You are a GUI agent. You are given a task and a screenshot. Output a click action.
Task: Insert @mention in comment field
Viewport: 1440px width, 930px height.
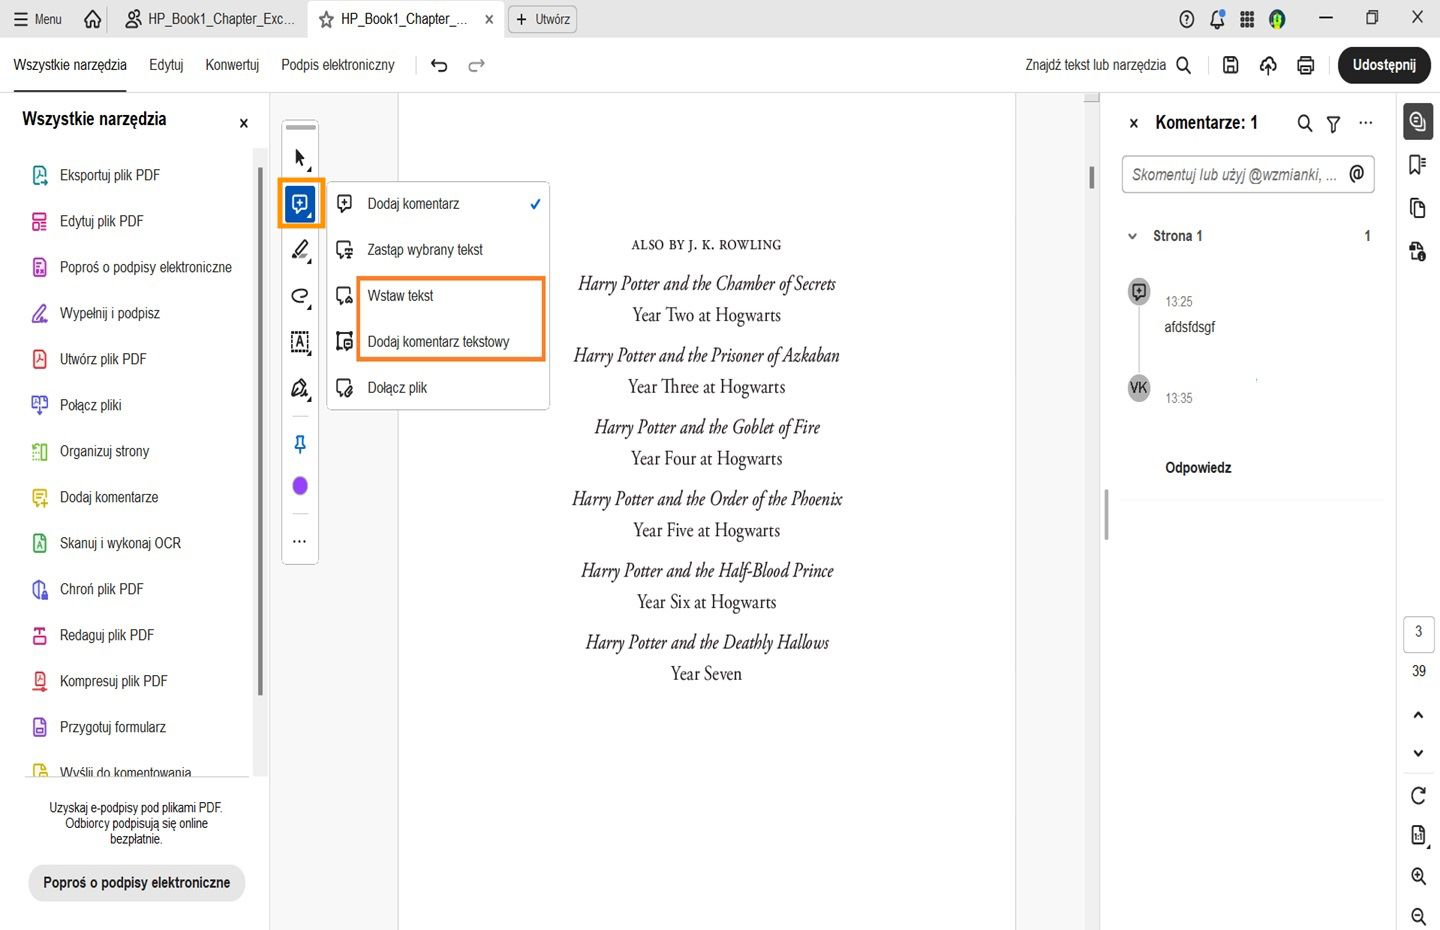(x=1357, y=174)
